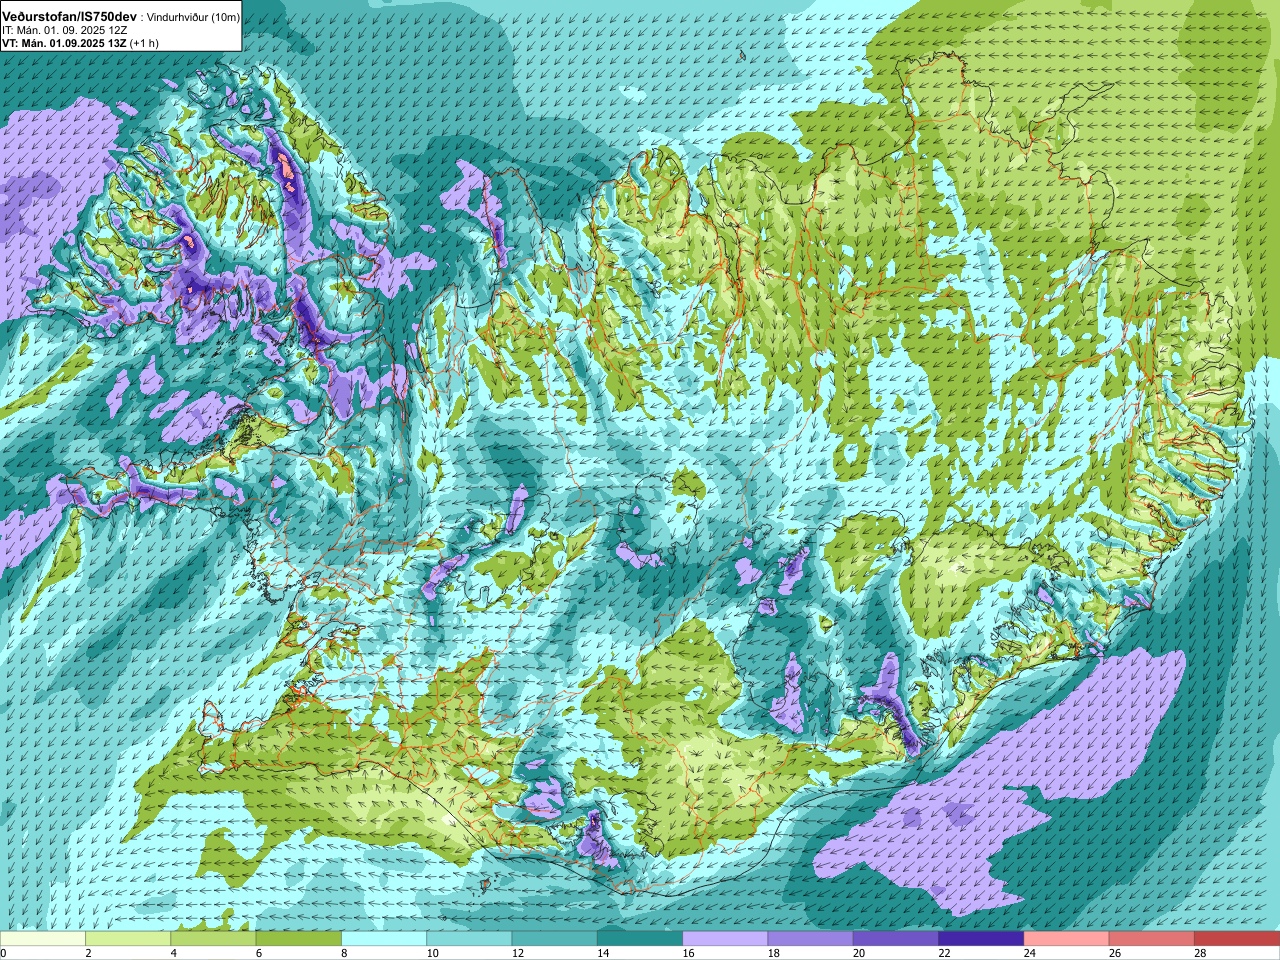Click the VT: Mán. 01.09.2025 13Z line
The height and width of the screenshot is (960, 1280).
(x=80, y=43)
